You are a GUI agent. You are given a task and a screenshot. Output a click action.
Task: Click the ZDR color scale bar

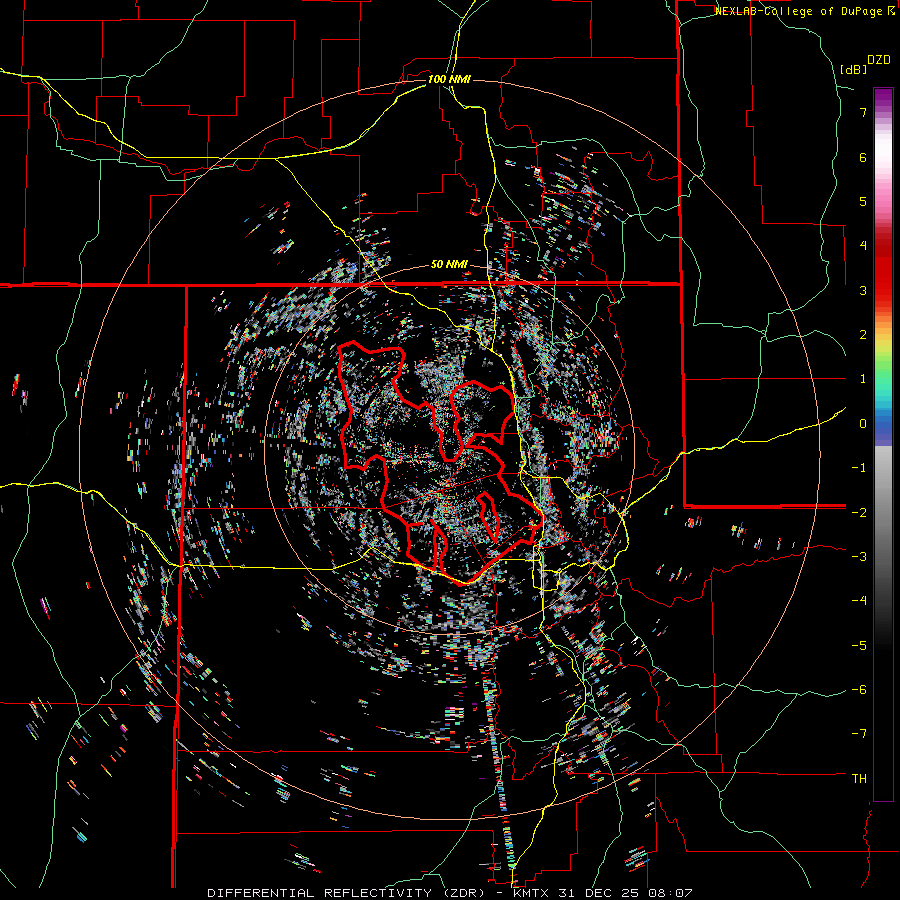[x=883, y=444]
